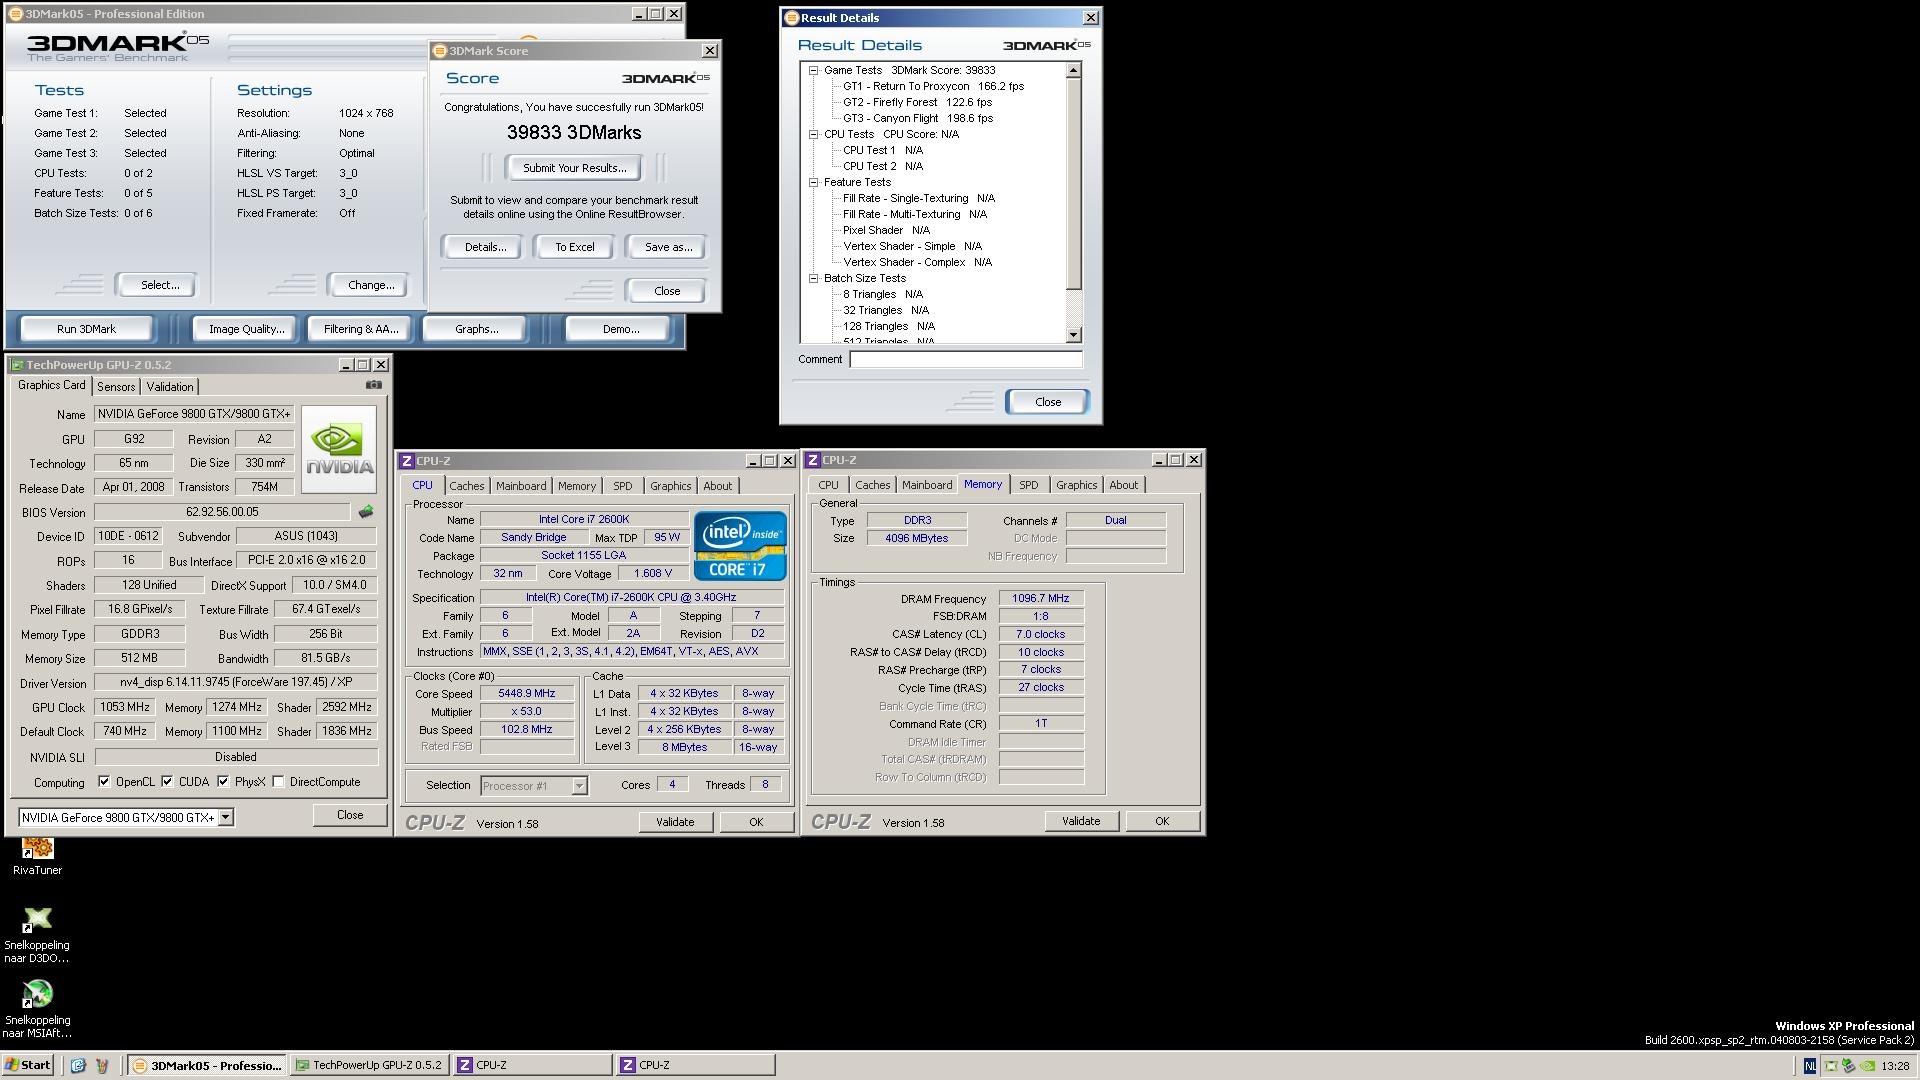Screen dimensions: 1920x1080
Task: Open the Mainboard tab in CPU-Z
Action: [521, 486]
